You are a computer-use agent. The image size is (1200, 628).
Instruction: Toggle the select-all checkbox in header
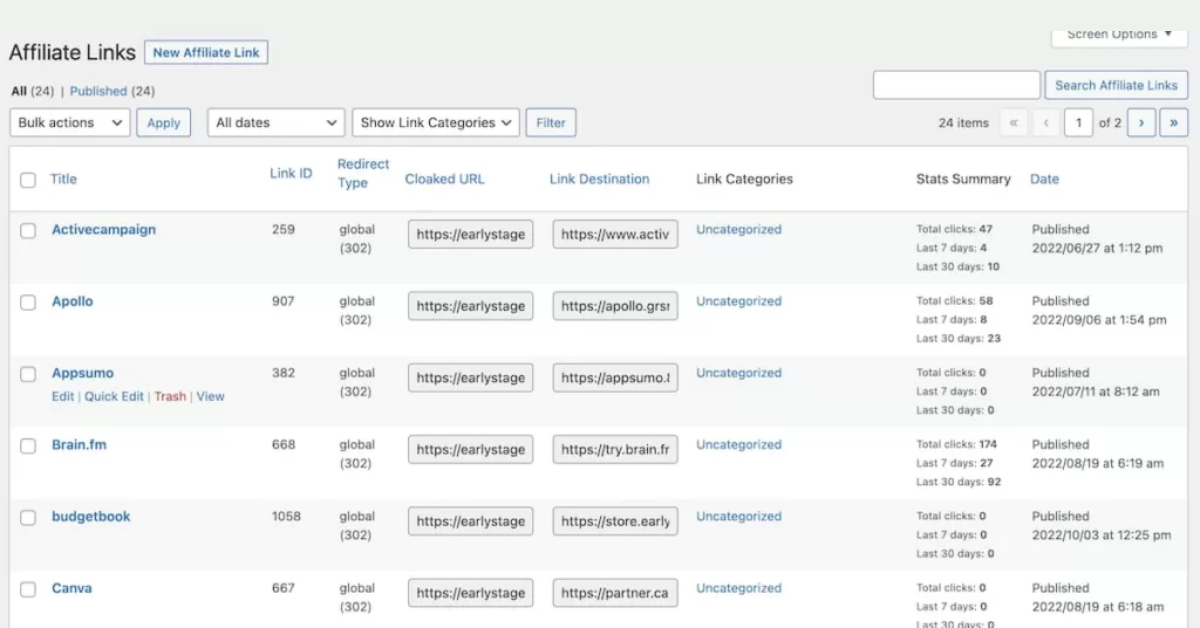28,180
